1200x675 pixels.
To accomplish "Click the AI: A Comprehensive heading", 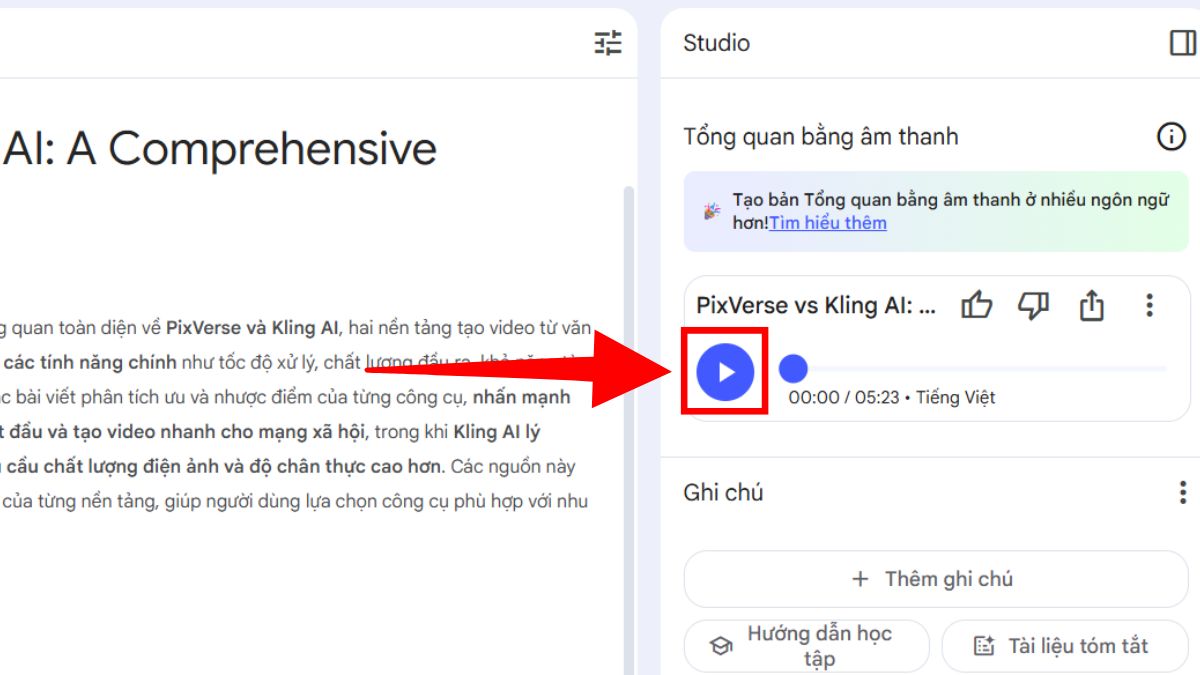I will pyautogui.click(x=220, y=149).
